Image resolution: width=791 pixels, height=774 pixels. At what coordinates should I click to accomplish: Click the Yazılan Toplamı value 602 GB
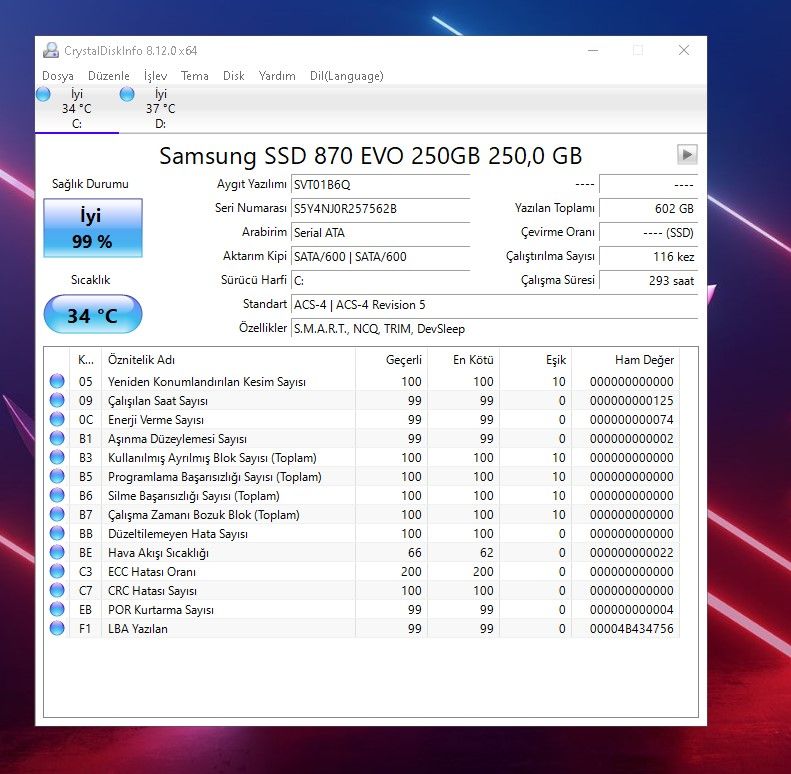point(649,208)
